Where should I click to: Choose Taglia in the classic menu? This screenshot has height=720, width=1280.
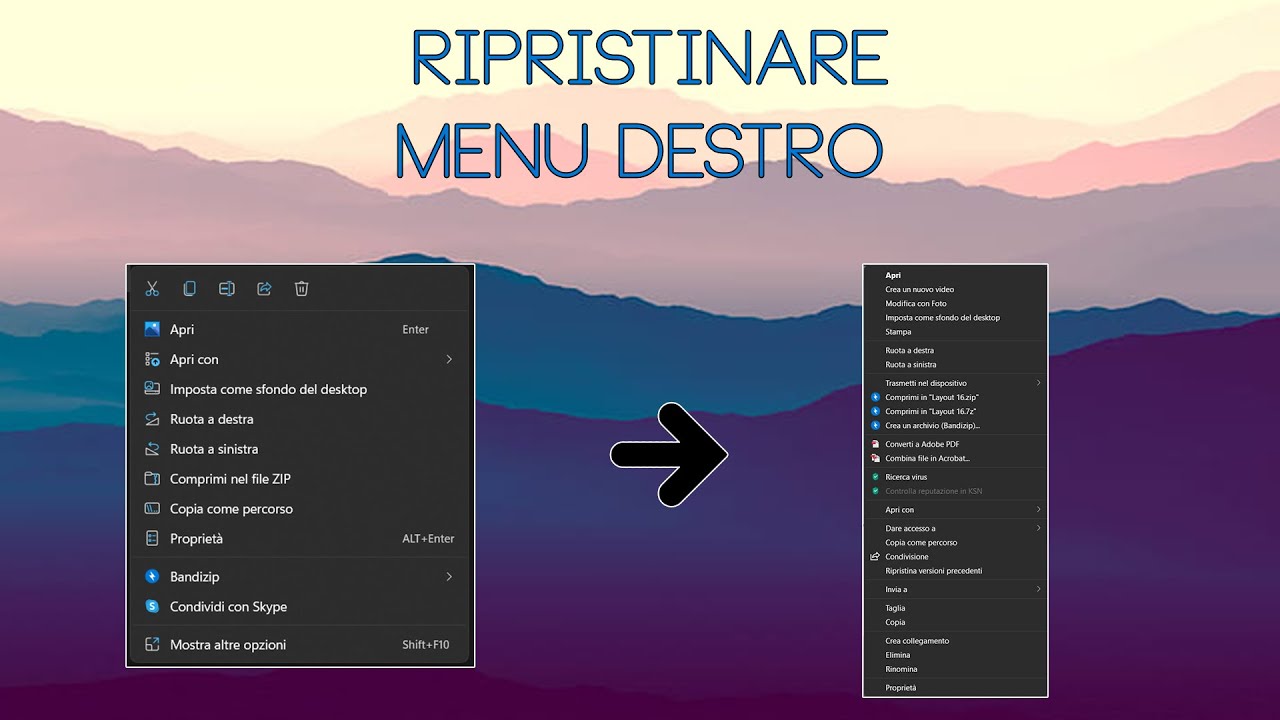tap(895, 608)
